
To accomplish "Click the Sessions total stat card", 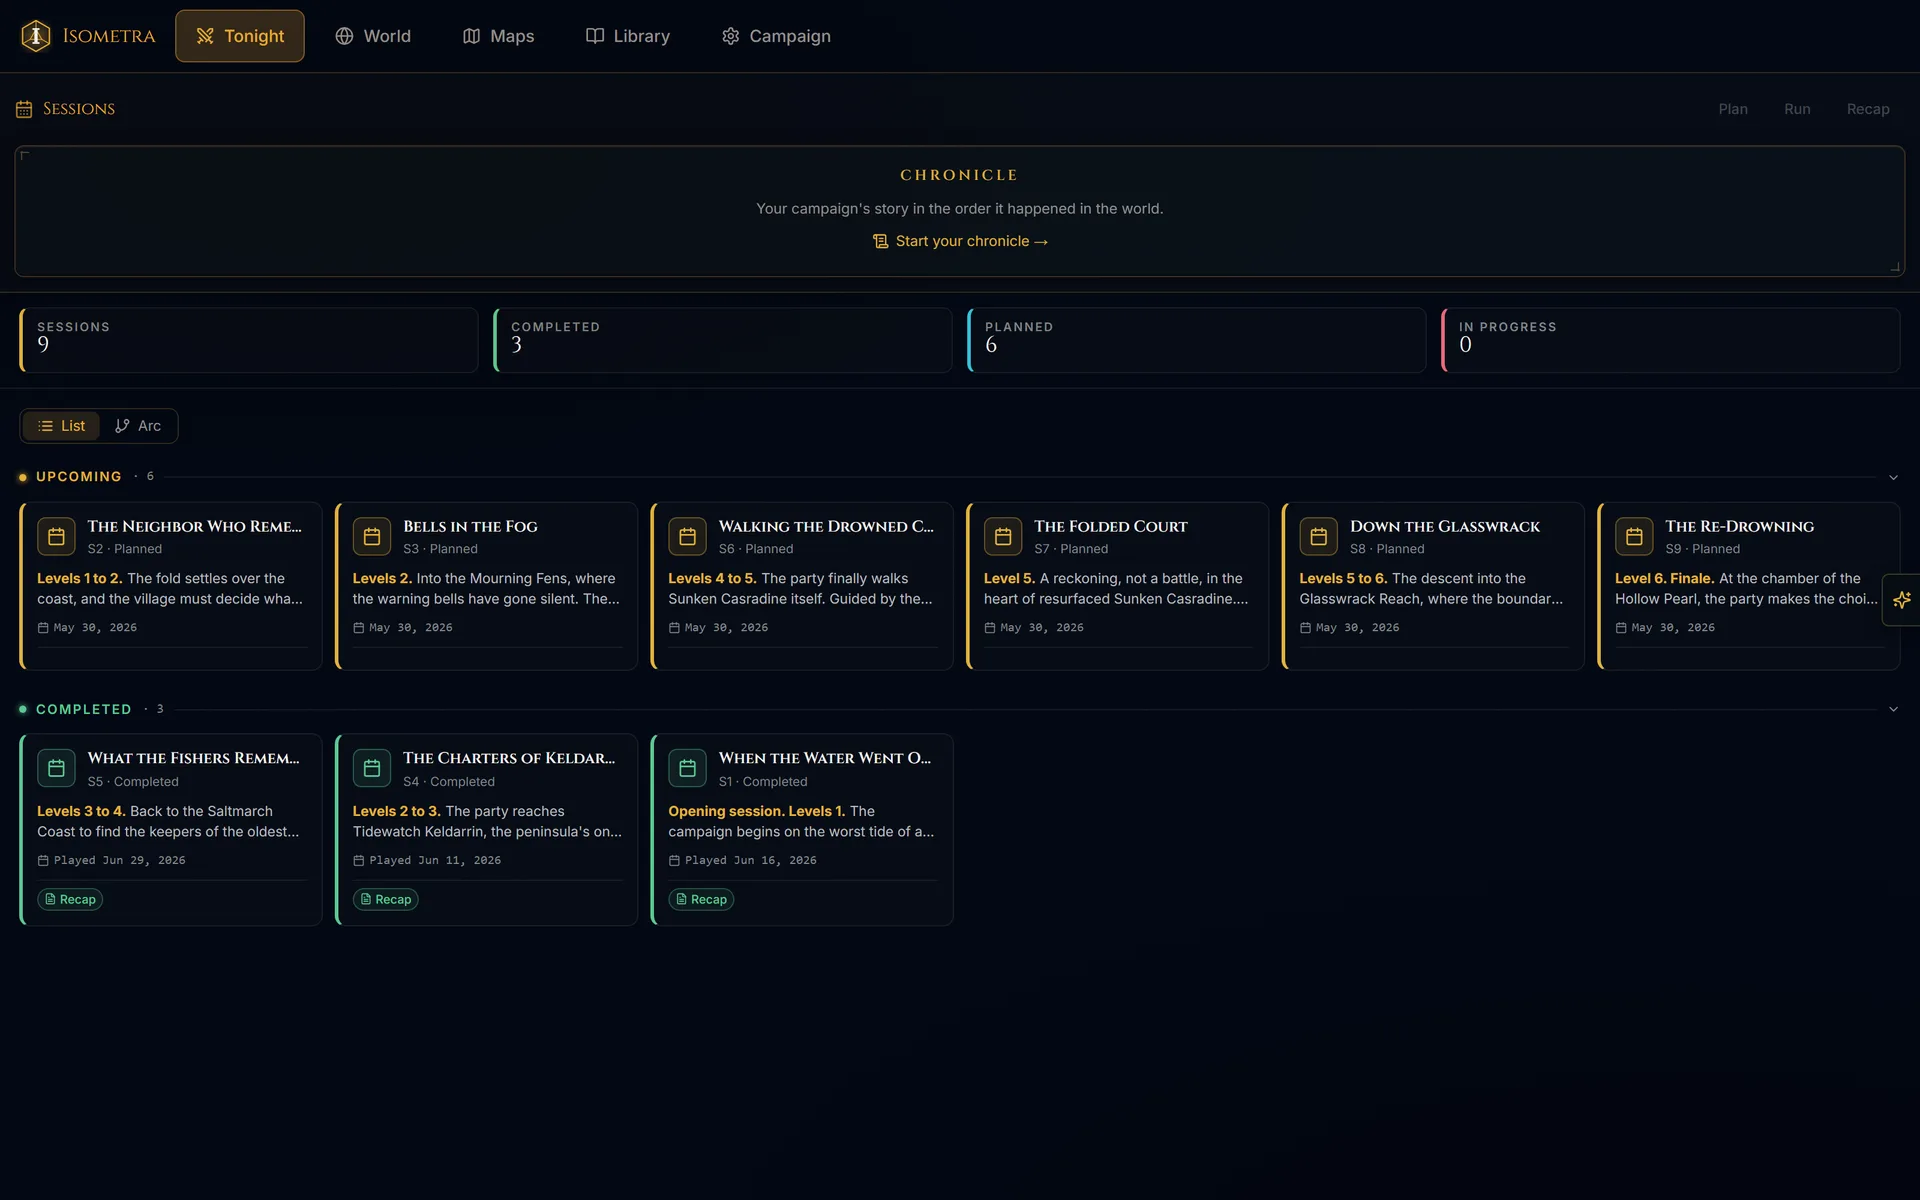I will [x=248, y=340].
